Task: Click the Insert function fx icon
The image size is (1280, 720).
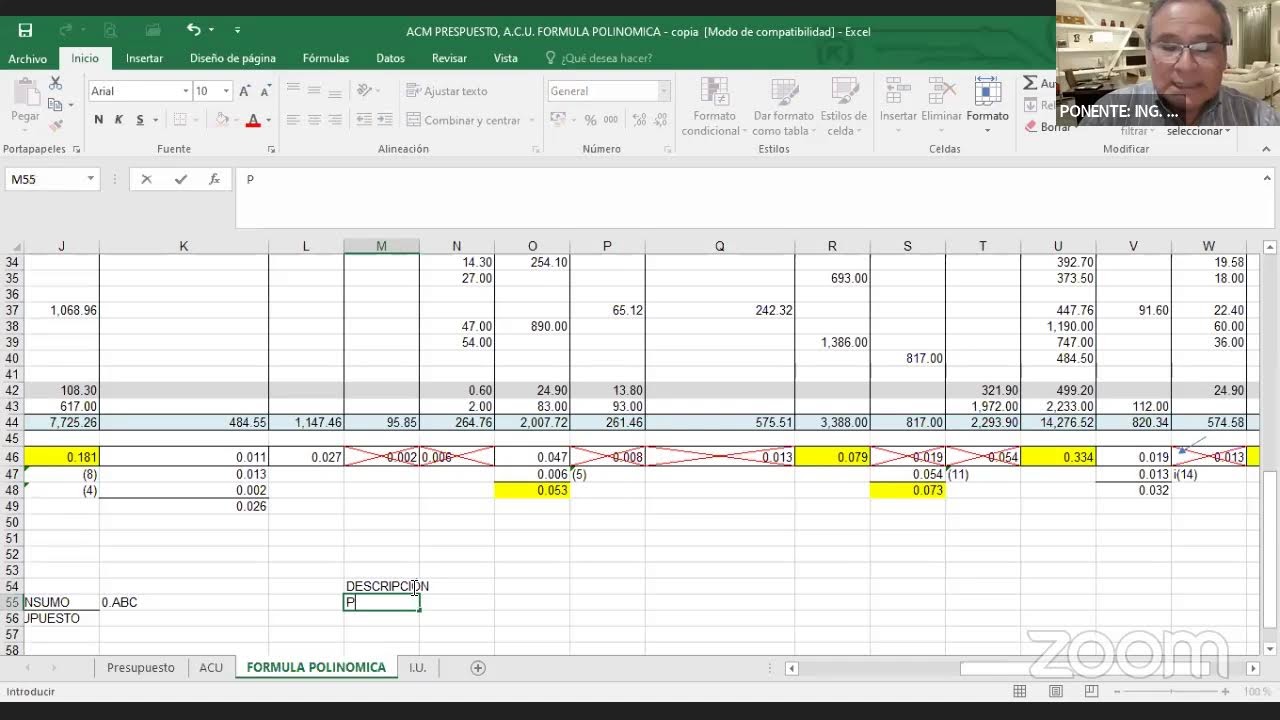Action: pos(214,179)
